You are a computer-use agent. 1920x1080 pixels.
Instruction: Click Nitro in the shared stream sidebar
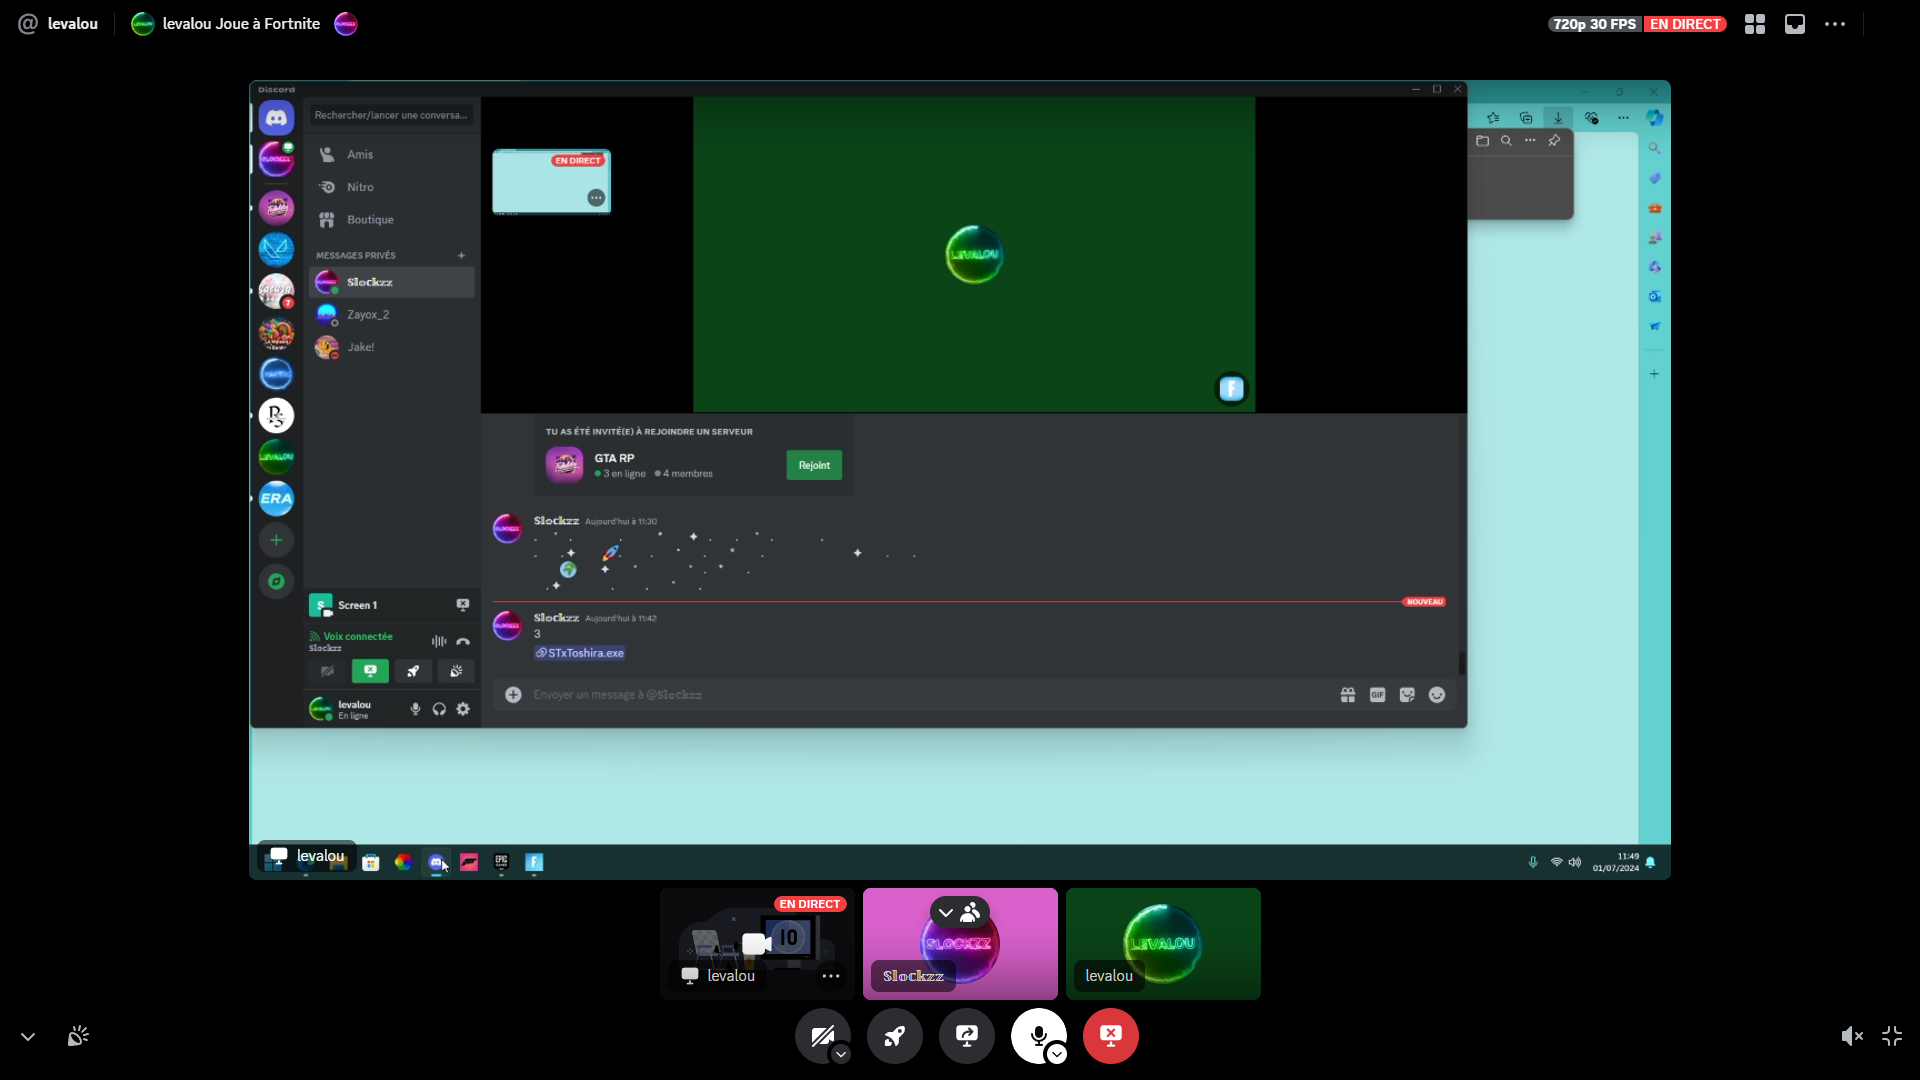pyautogui.click(x=392, y=187)
